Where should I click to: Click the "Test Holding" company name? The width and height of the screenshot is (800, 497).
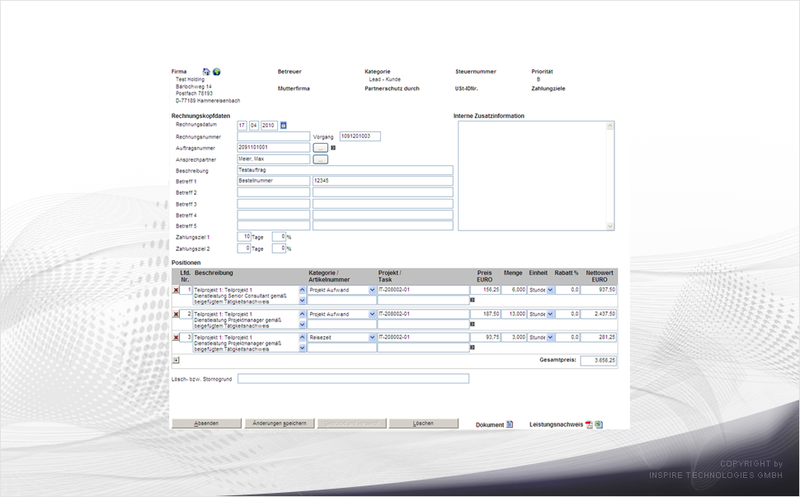190,80
